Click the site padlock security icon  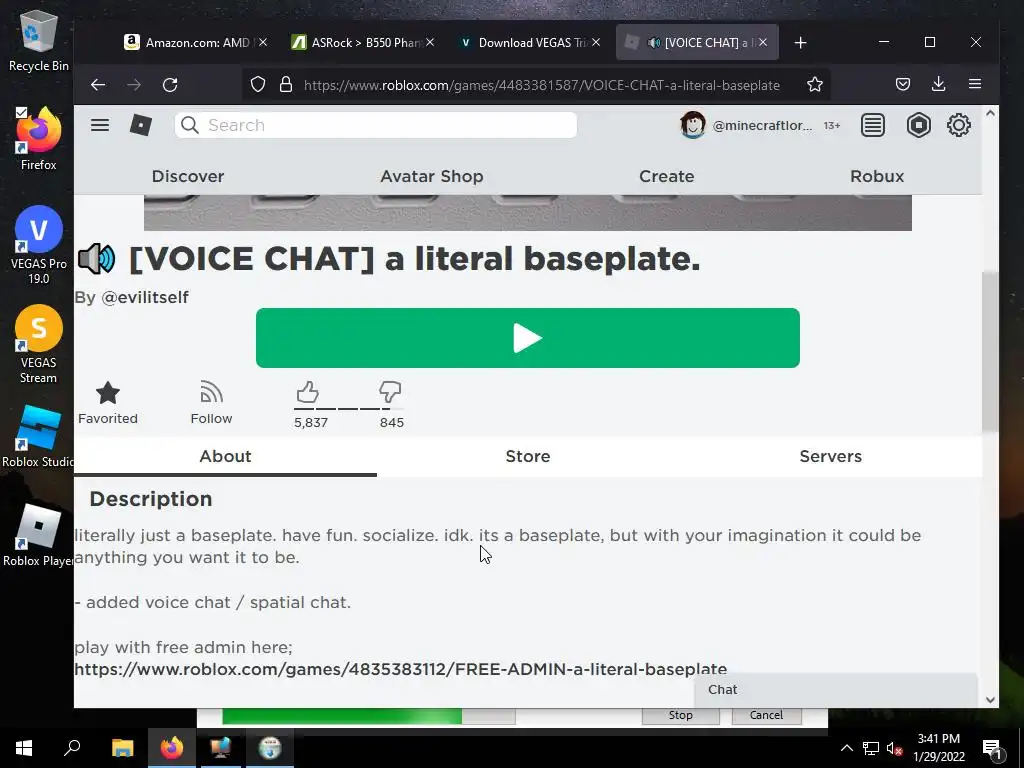point(286,85)
